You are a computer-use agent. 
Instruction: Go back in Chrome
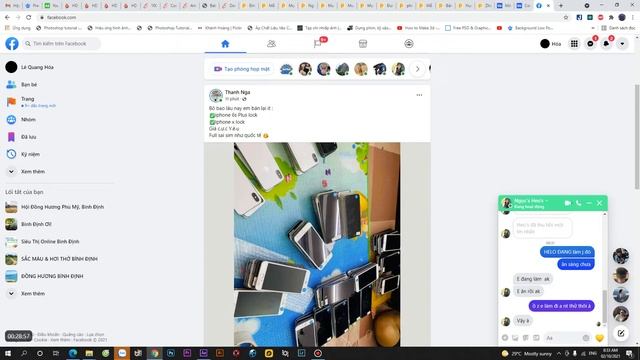(7, 18)
